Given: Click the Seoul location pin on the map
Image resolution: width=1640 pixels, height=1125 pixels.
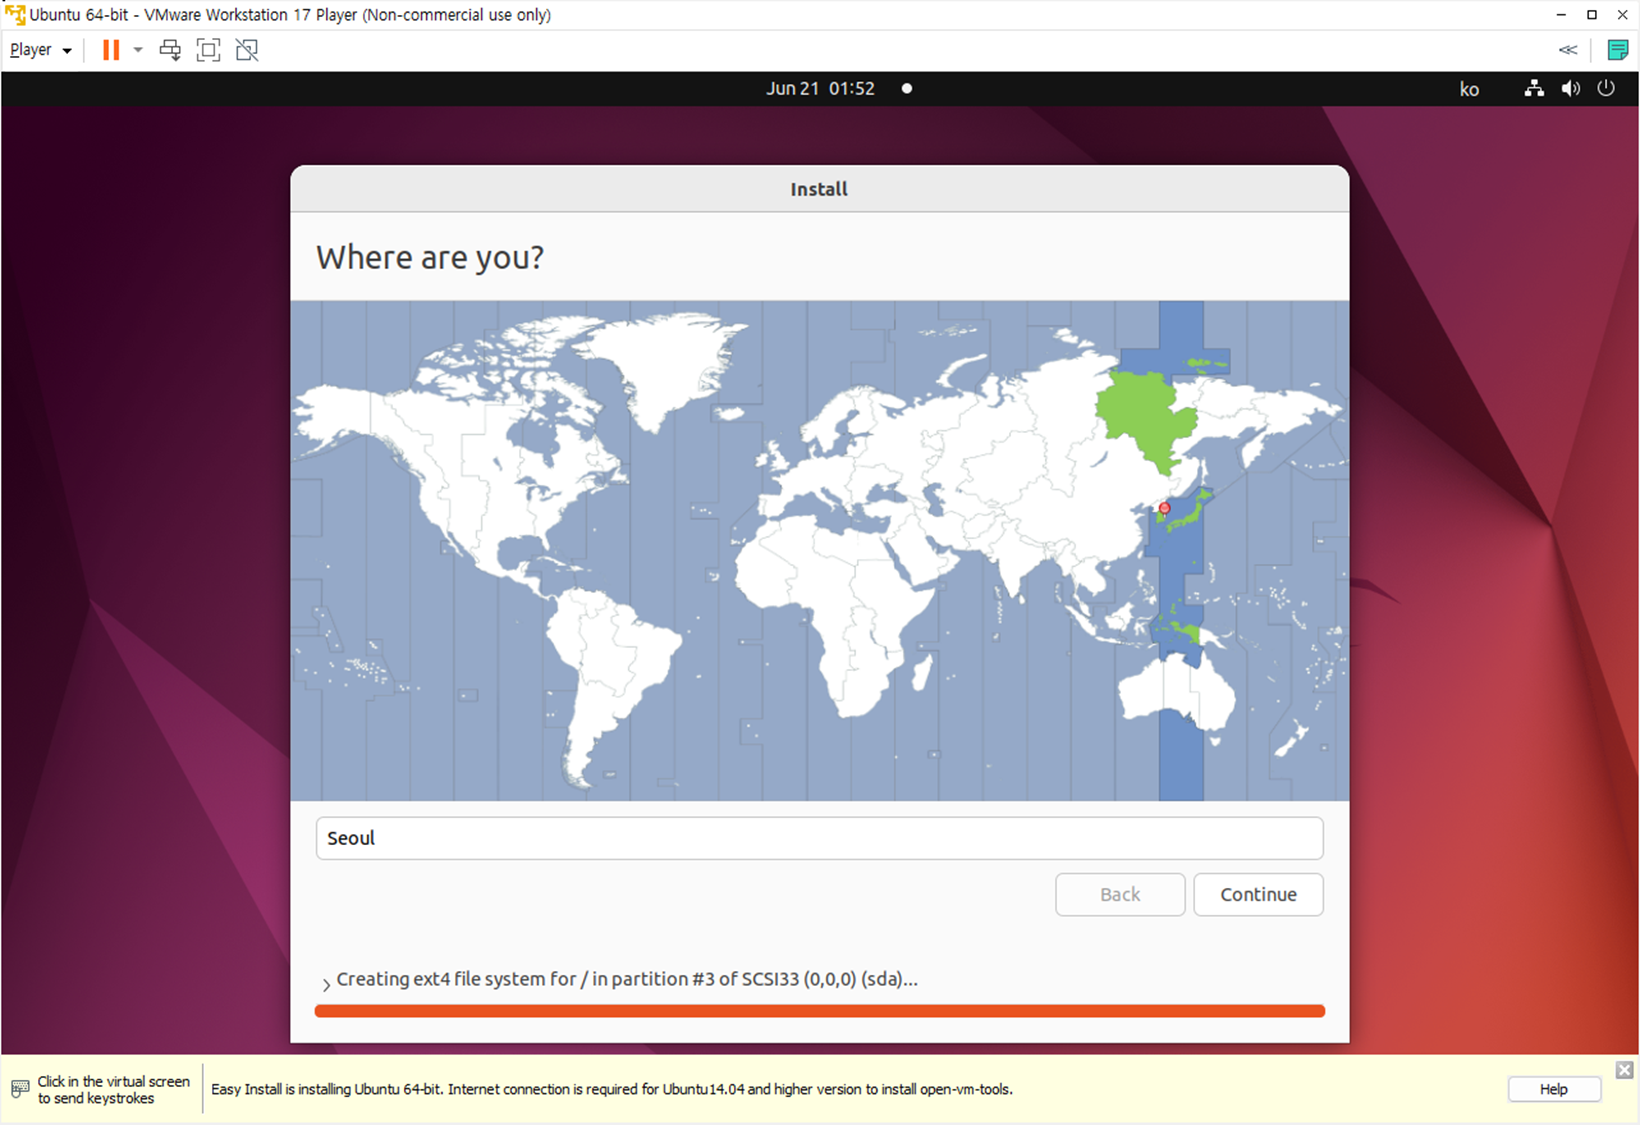Looking at the screenshot, I should coord(1164,508).
